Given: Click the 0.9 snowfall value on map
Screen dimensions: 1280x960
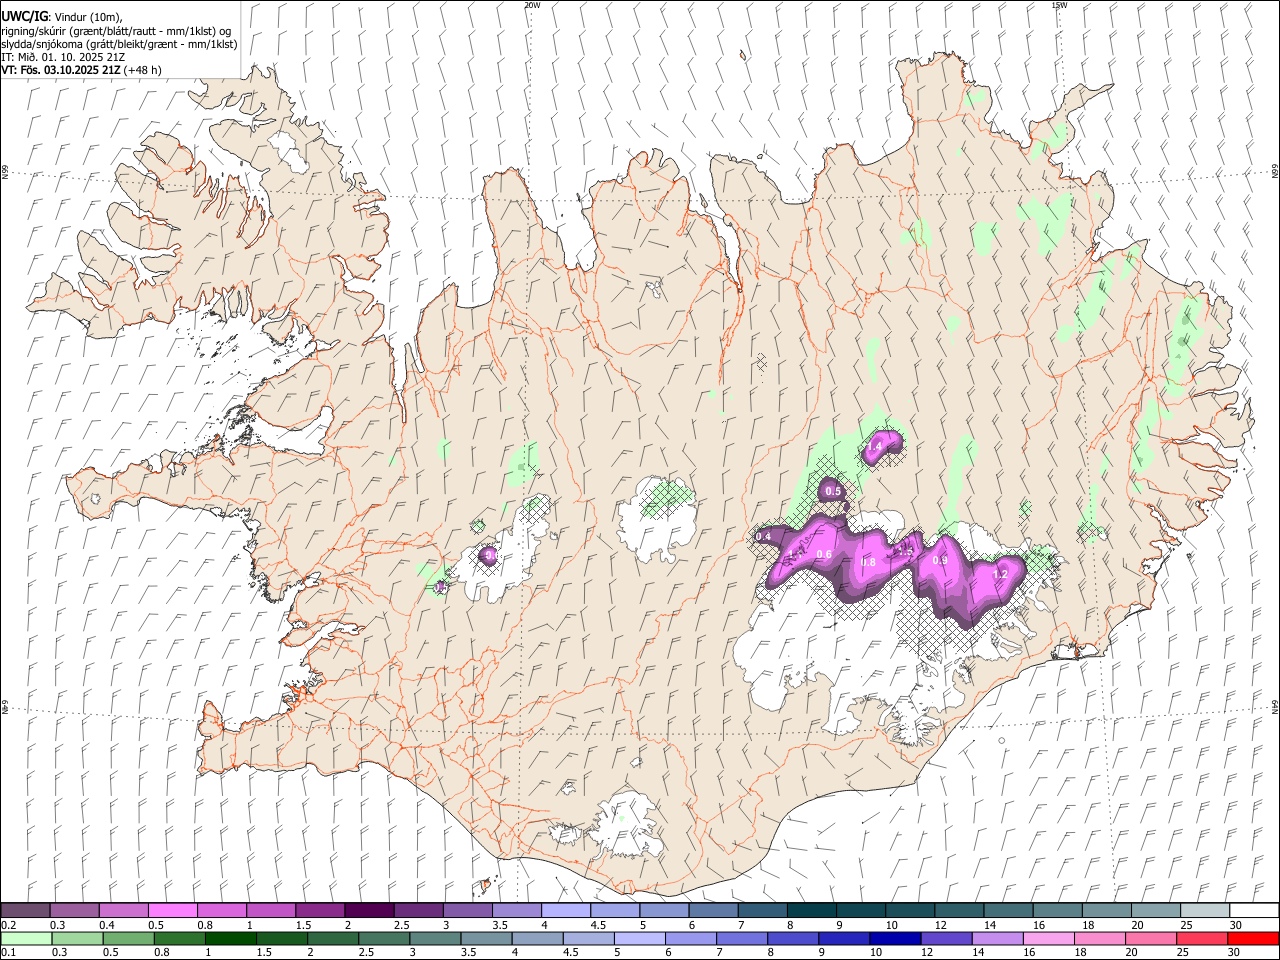Looking at the screenshot, I should pos(940,561).
